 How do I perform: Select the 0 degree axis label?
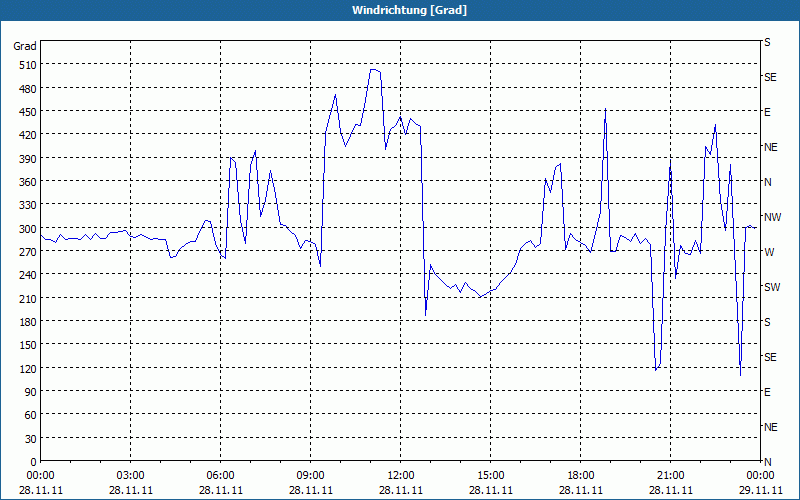[34, 462]
